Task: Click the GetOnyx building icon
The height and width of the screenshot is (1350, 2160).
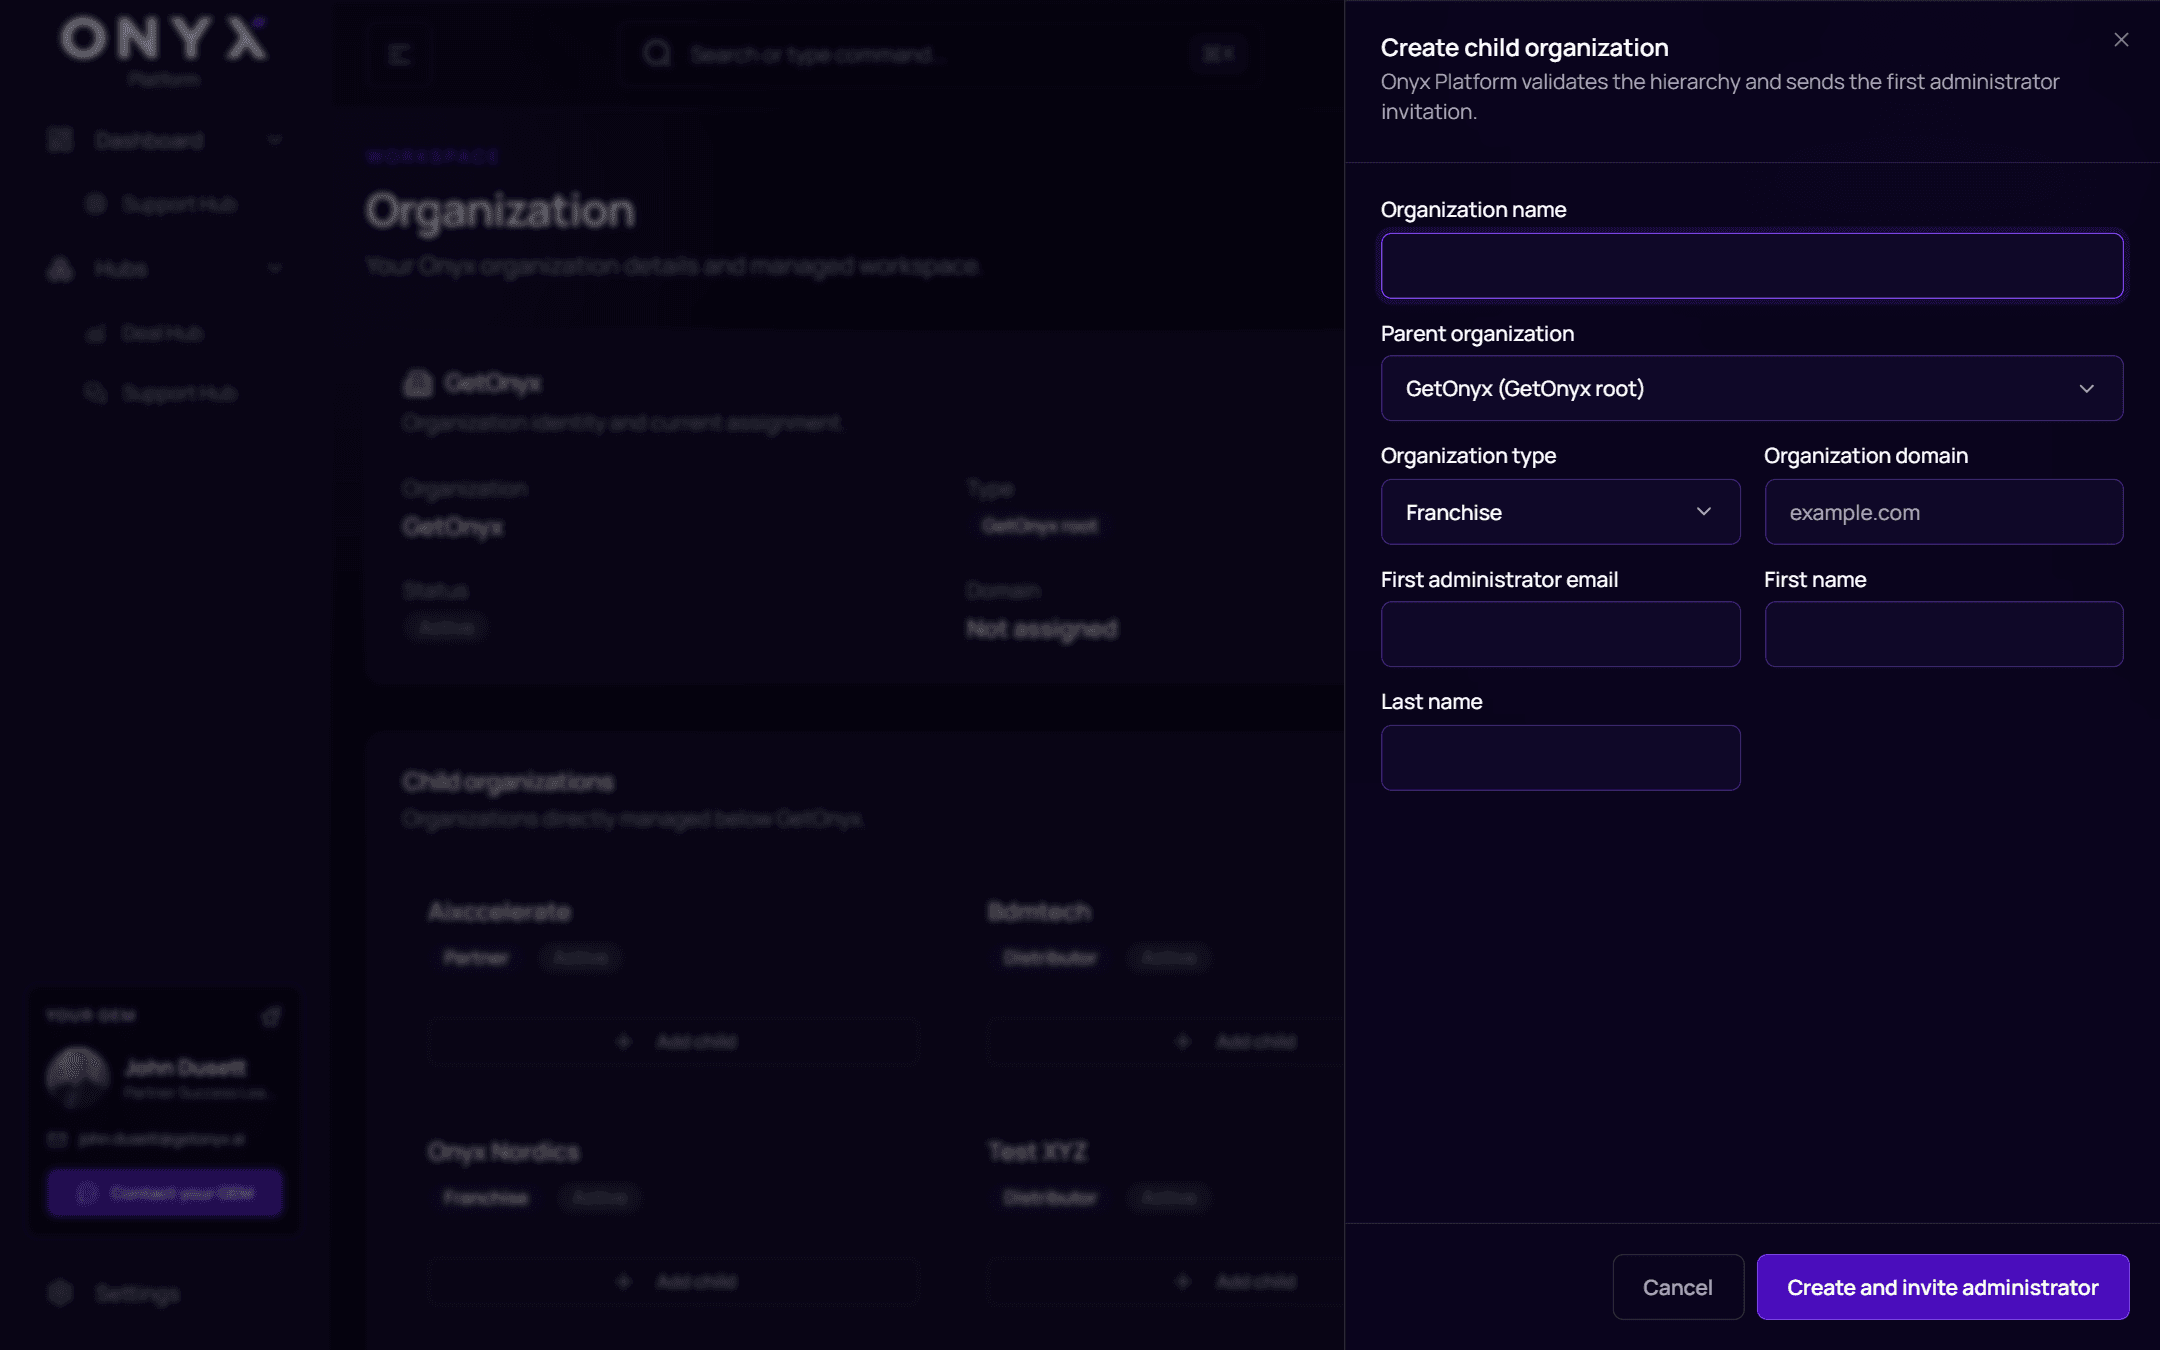Action: [418, 383]
